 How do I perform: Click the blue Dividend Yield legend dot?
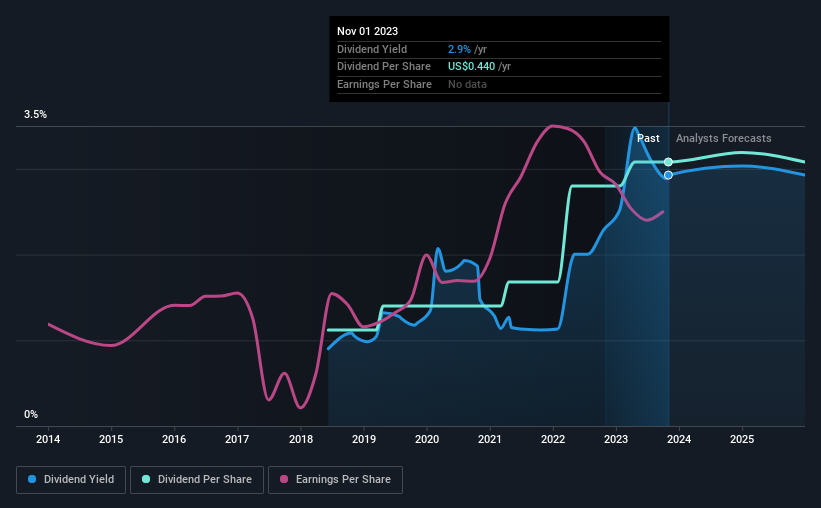click(32, 479)
